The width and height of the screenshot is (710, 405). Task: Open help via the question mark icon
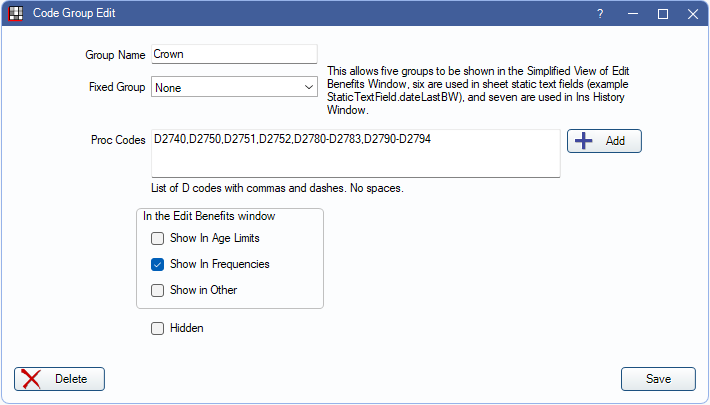(600, 15)
